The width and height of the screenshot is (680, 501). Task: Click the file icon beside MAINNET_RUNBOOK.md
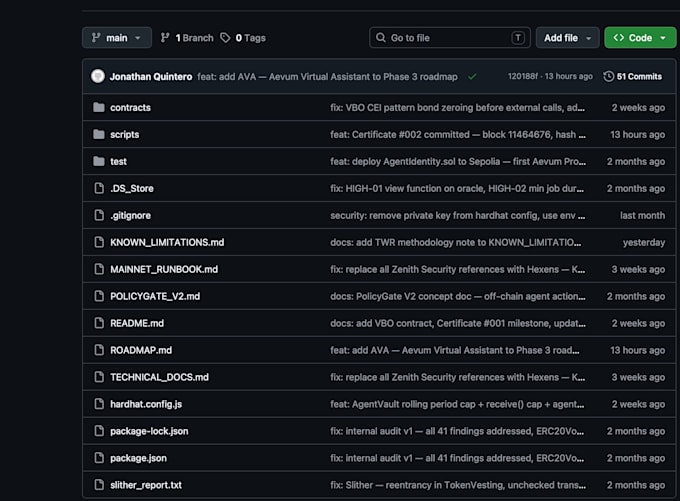[99, 269]
